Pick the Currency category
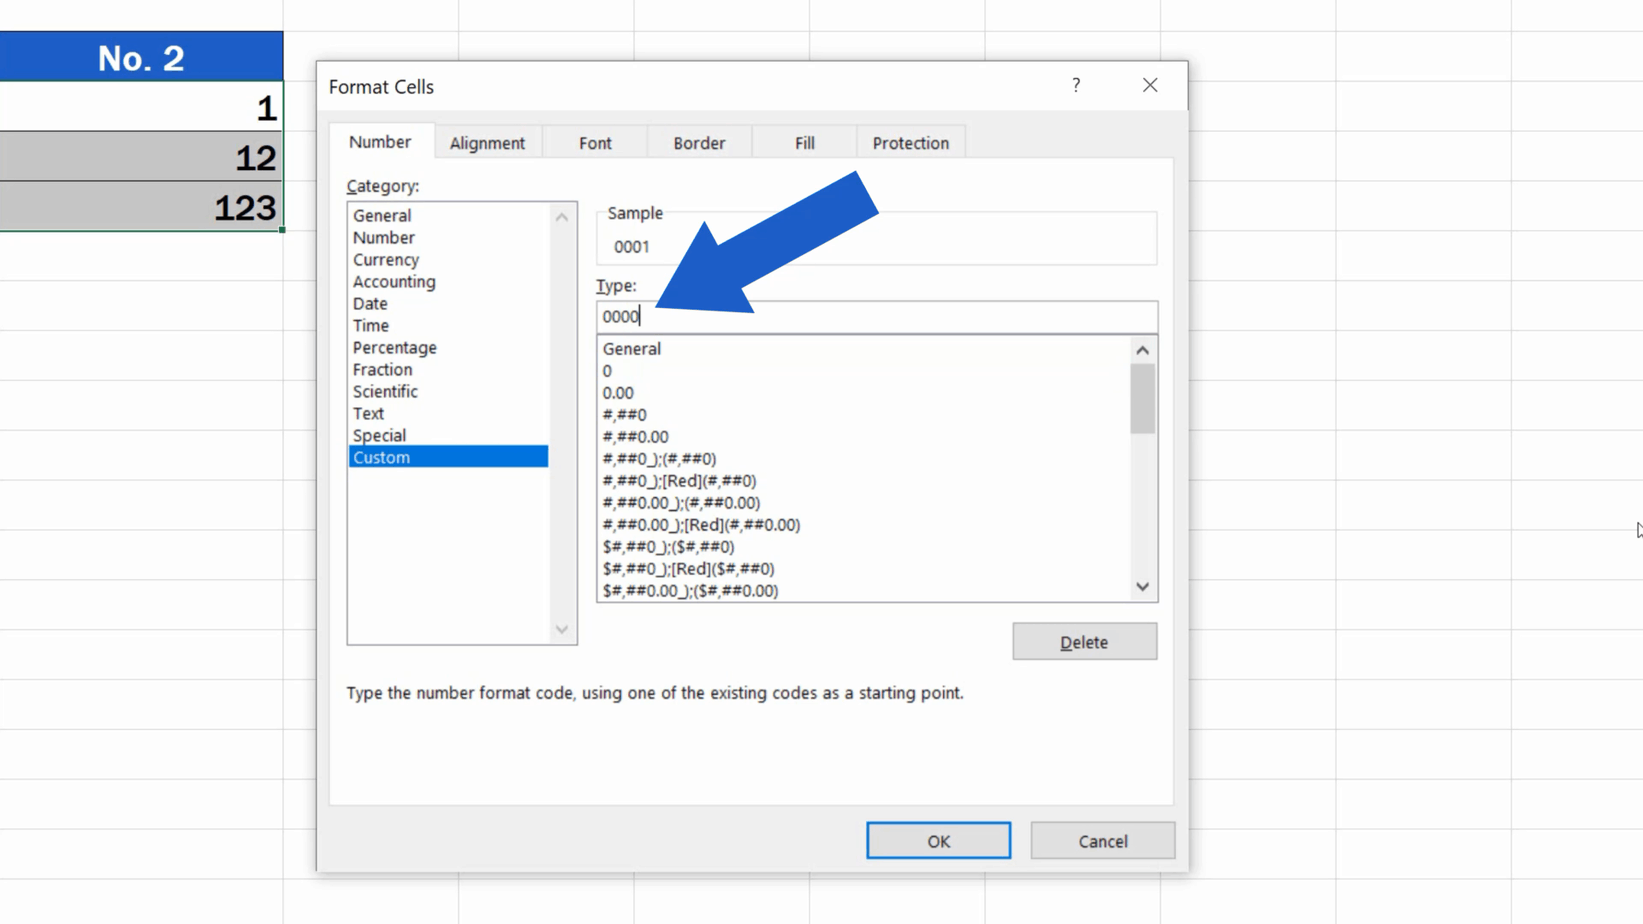The image size is (1643, 924). tap(448, 259)
